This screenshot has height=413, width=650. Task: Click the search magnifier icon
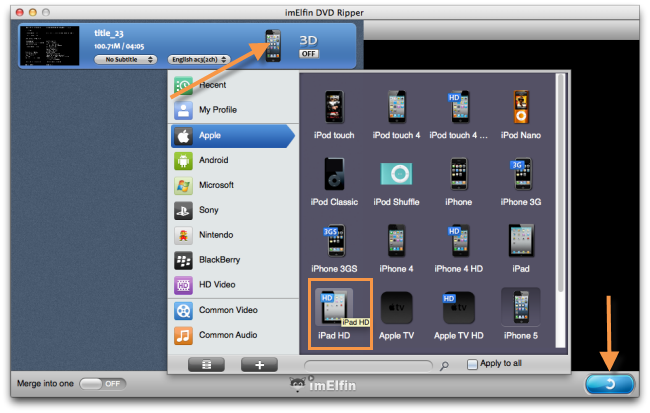[444, 366]
